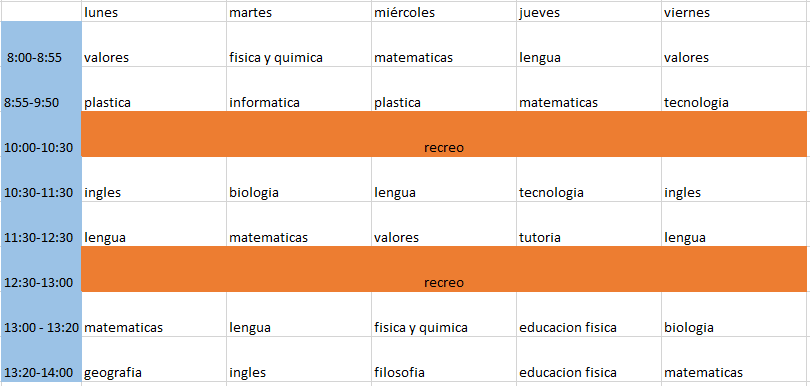Select the 12:30-13:00 time cell
Screen dimensions: 810x386
pyautogui.click(x=41, y=269)
